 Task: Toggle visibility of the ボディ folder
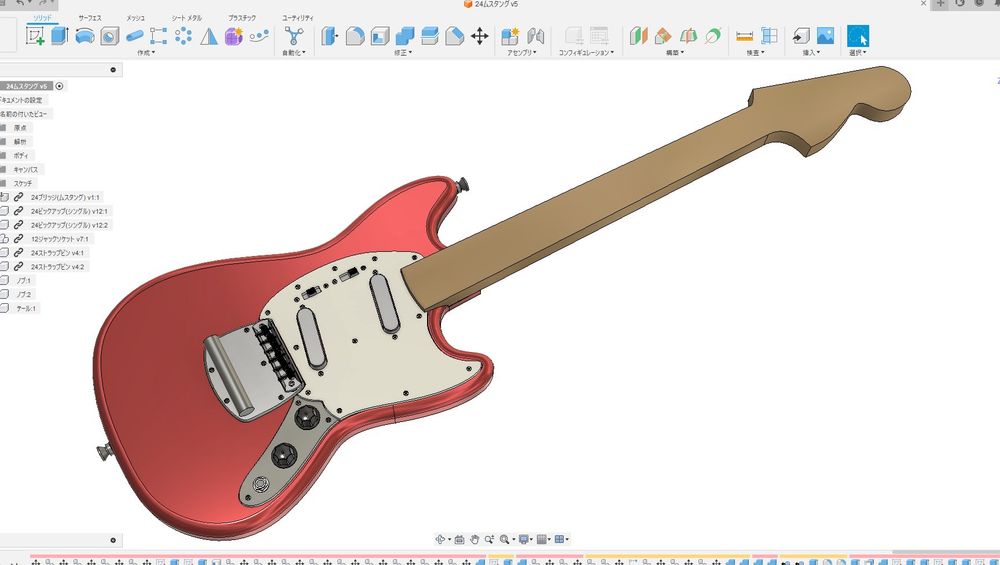pos(4,156)
